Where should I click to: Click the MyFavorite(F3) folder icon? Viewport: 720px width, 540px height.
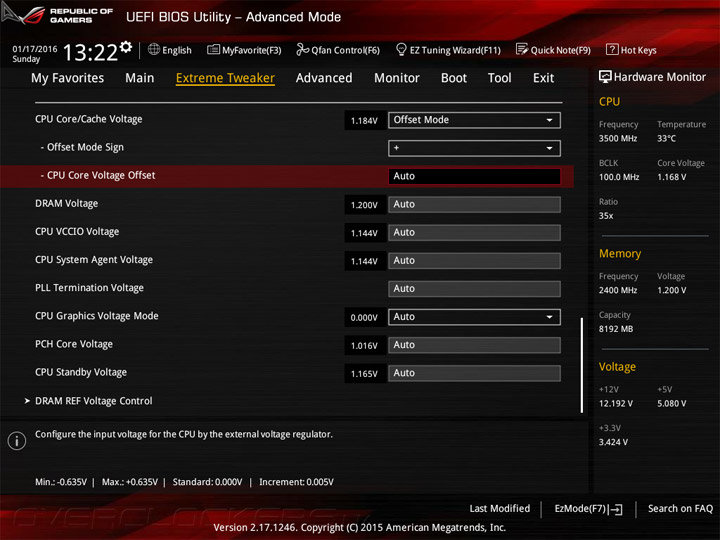(213, 49)
